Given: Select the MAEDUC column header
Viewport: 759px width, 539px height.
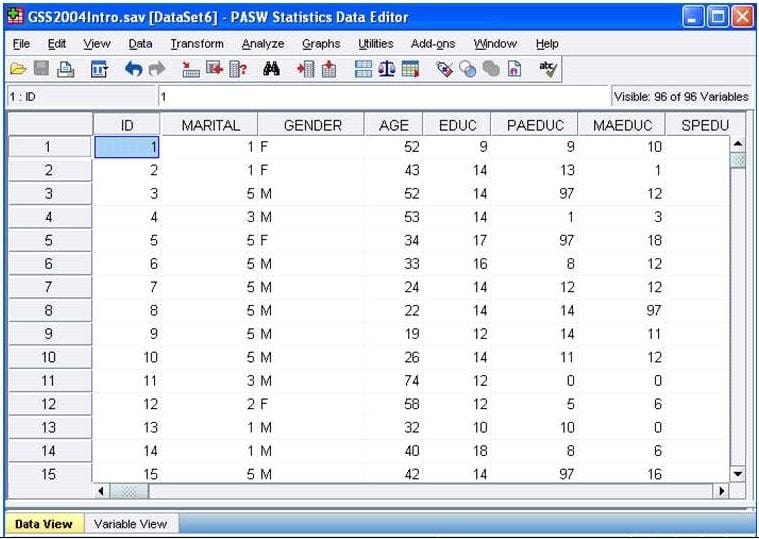Looking at the screenshot, I should coord(622,125).
